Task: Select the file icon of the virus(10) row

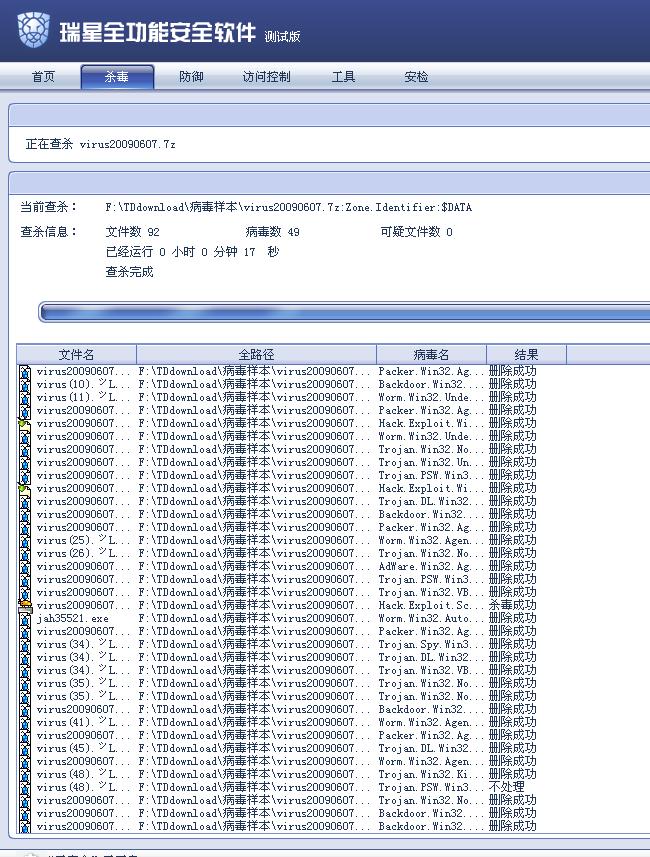Action: coord(25,385)
